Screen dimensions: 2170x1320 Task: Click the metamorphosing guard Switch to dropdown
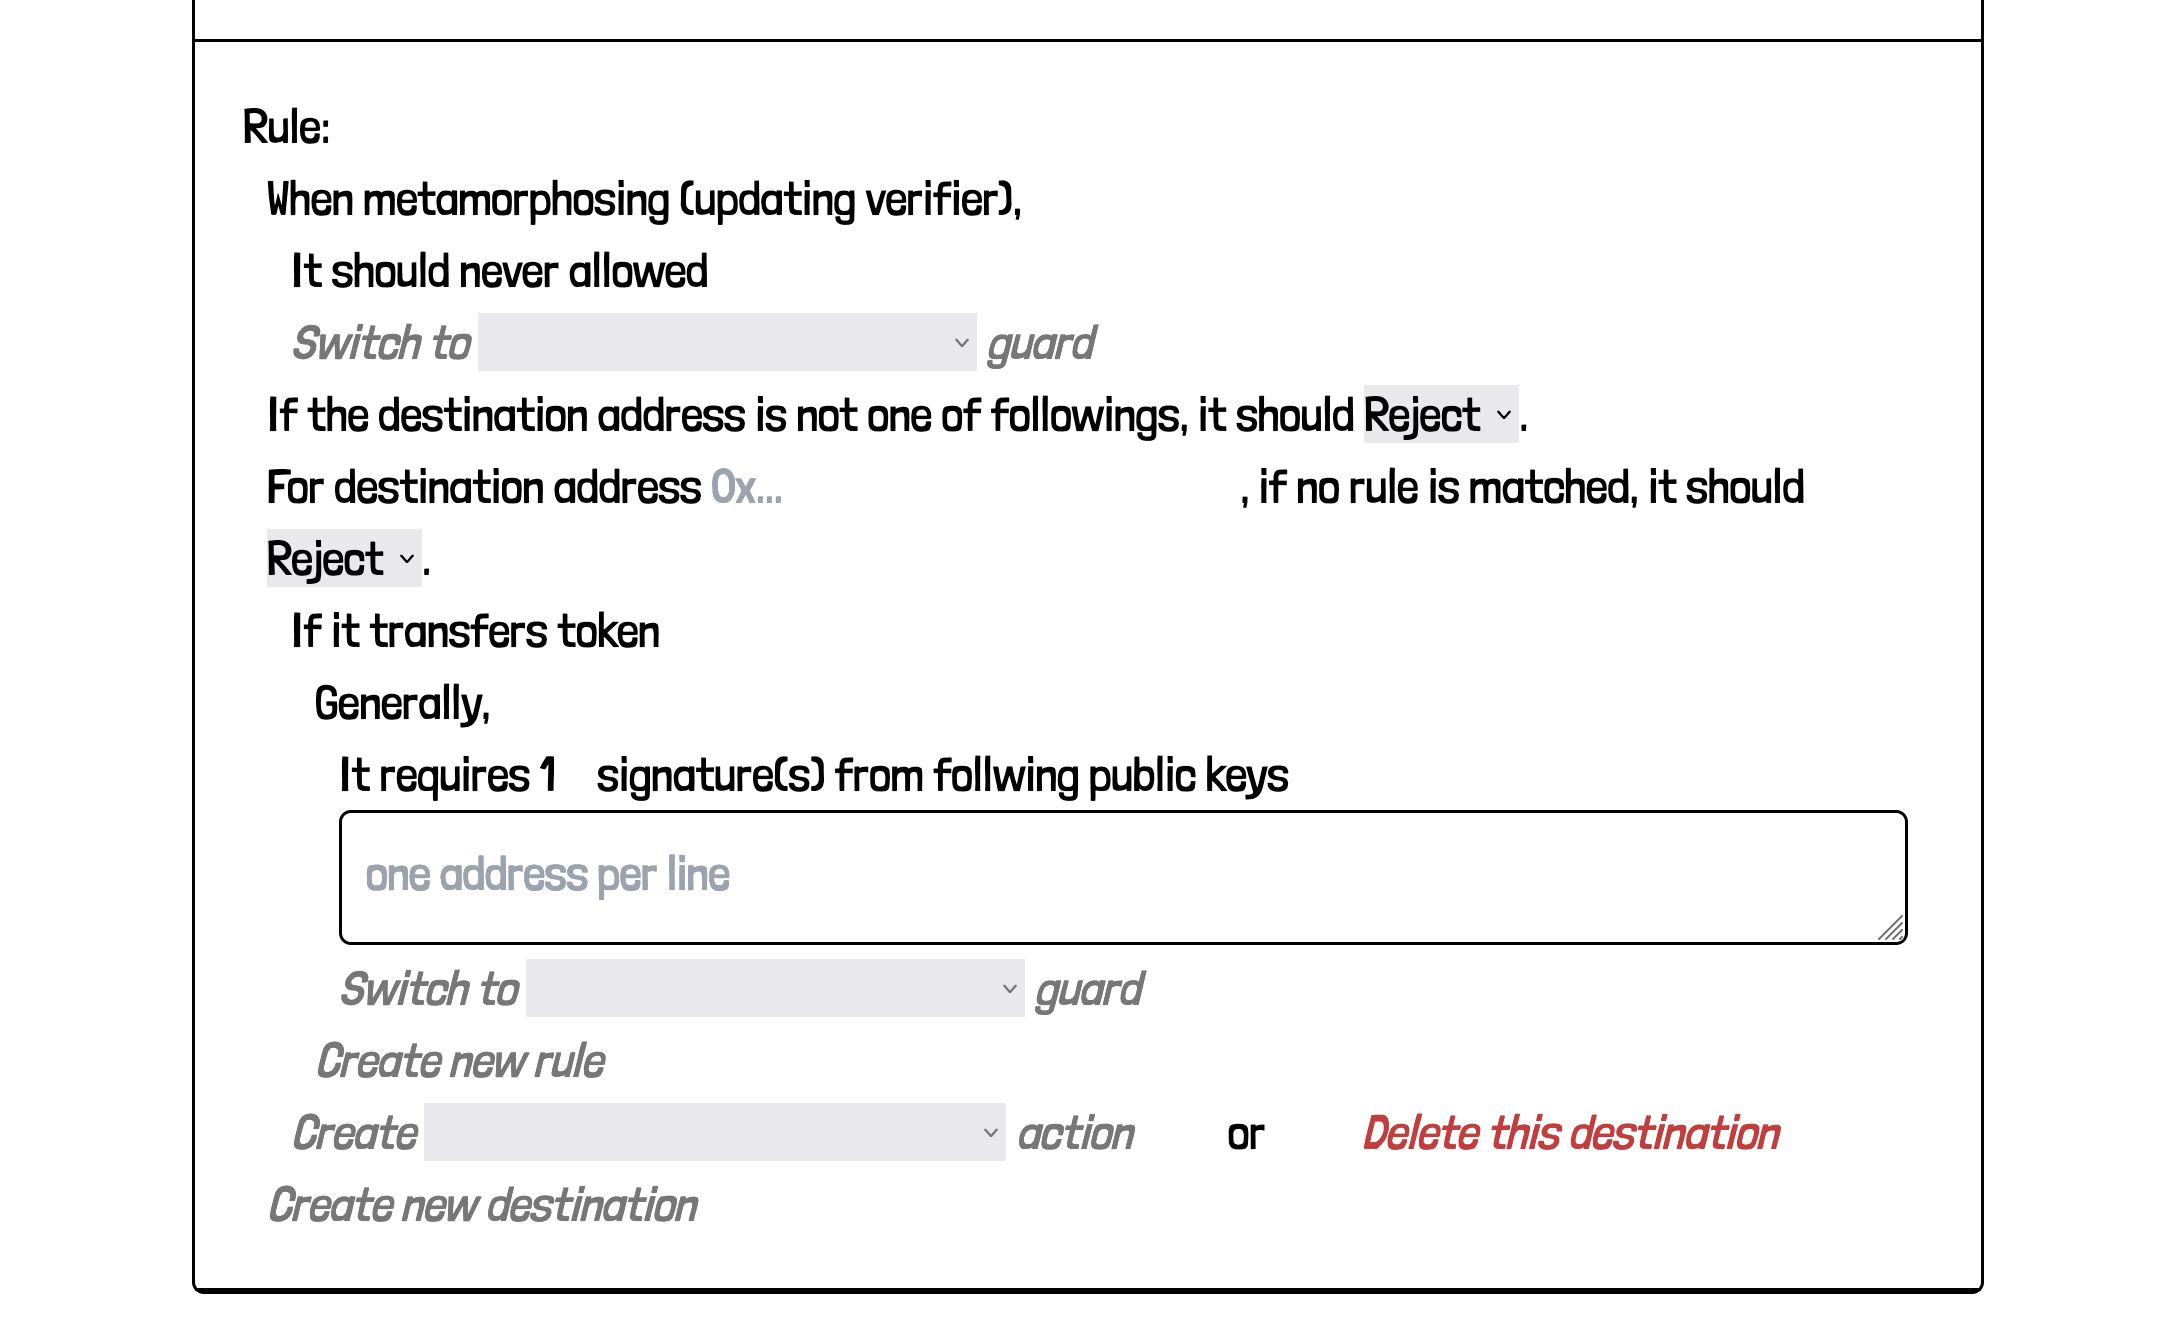[x=722, y=341]
